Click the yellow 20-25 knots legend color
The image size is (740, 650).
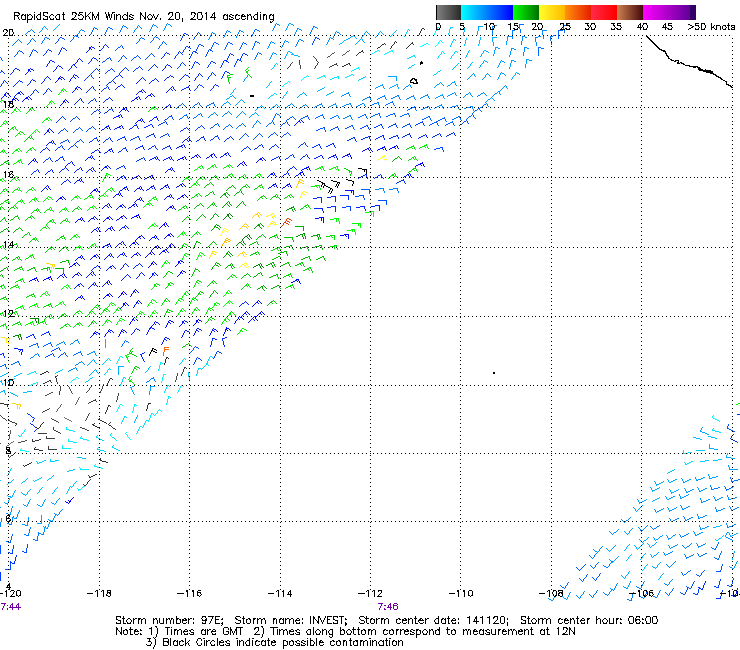pyautogui.click(x=552, y=12)
